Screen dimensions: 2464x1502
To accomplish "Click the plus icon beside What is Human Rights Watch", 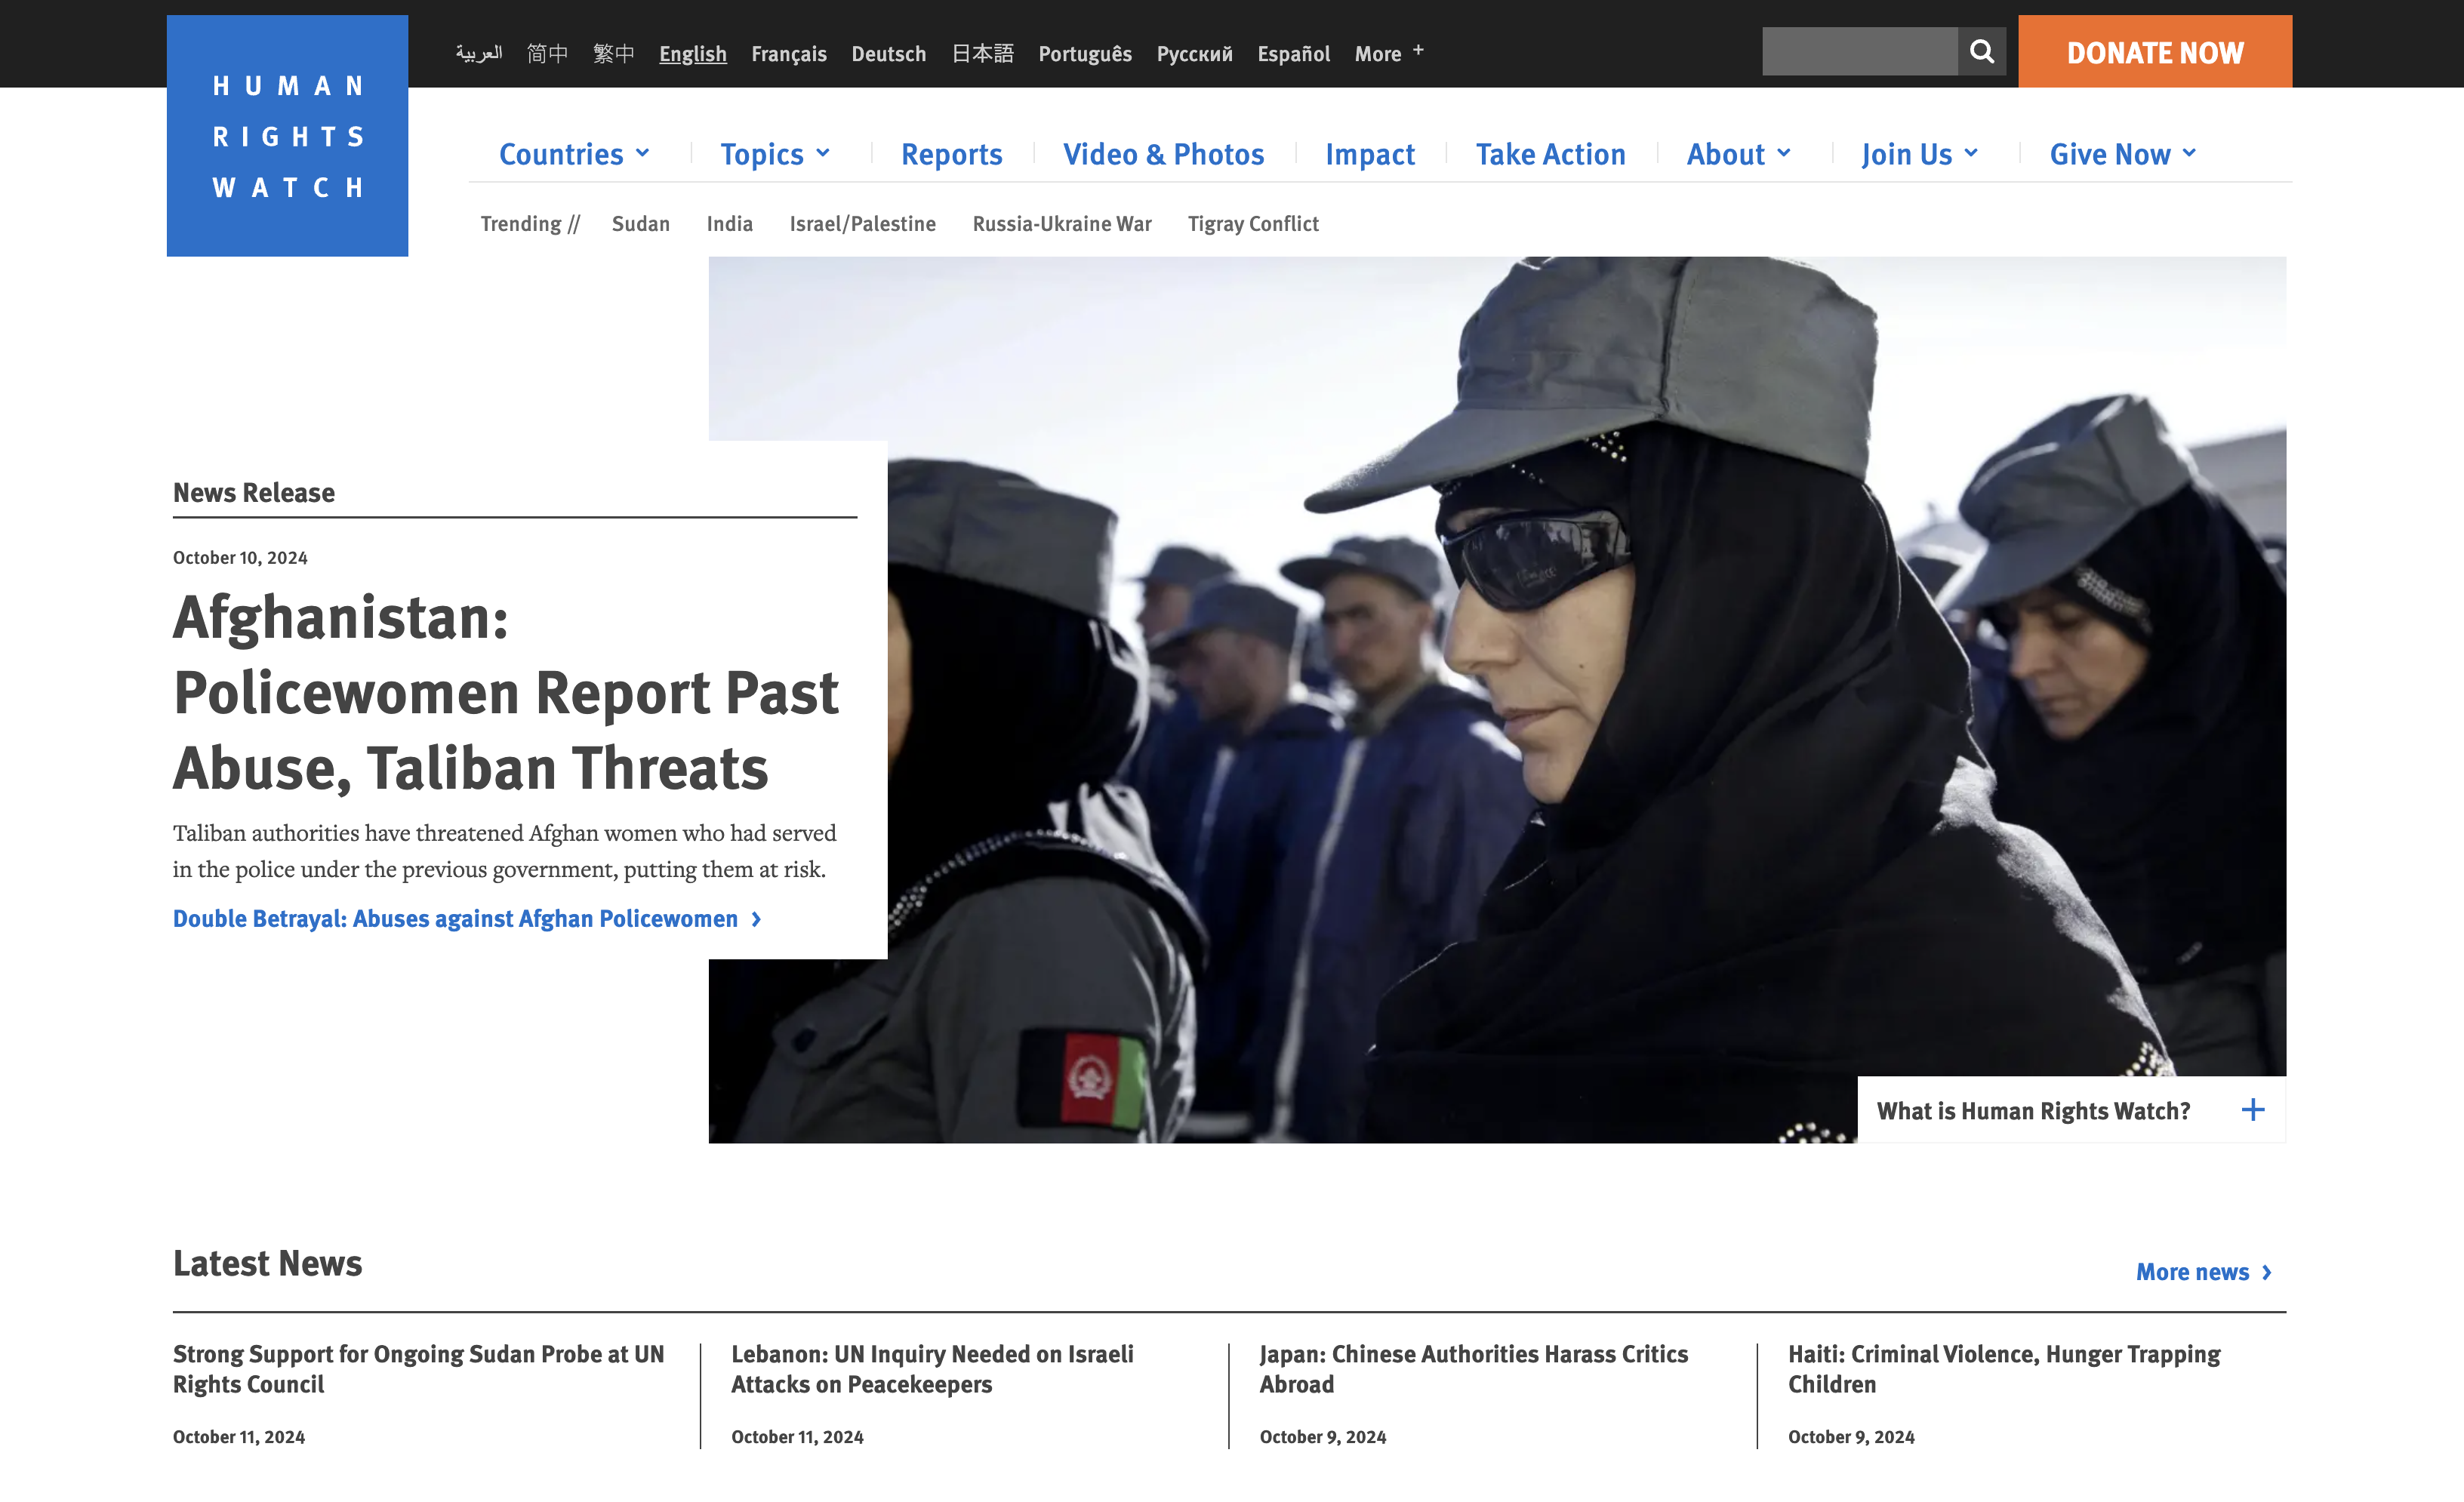I will coord(2252,1110).
